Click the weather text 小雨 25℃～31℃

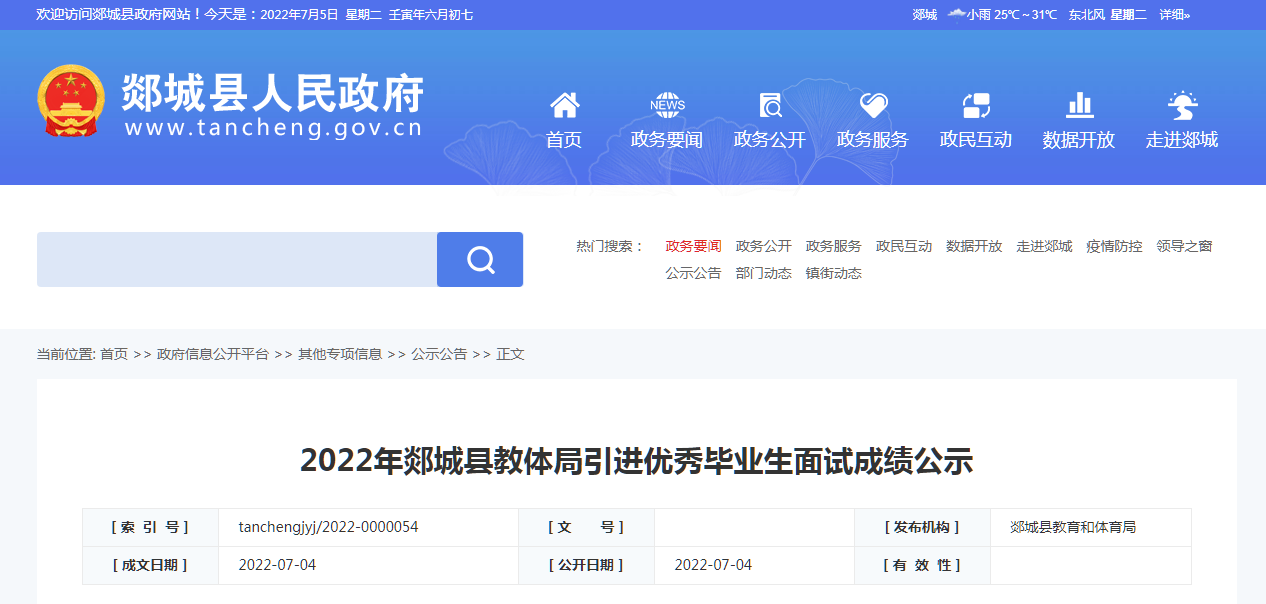(1012, 14)
